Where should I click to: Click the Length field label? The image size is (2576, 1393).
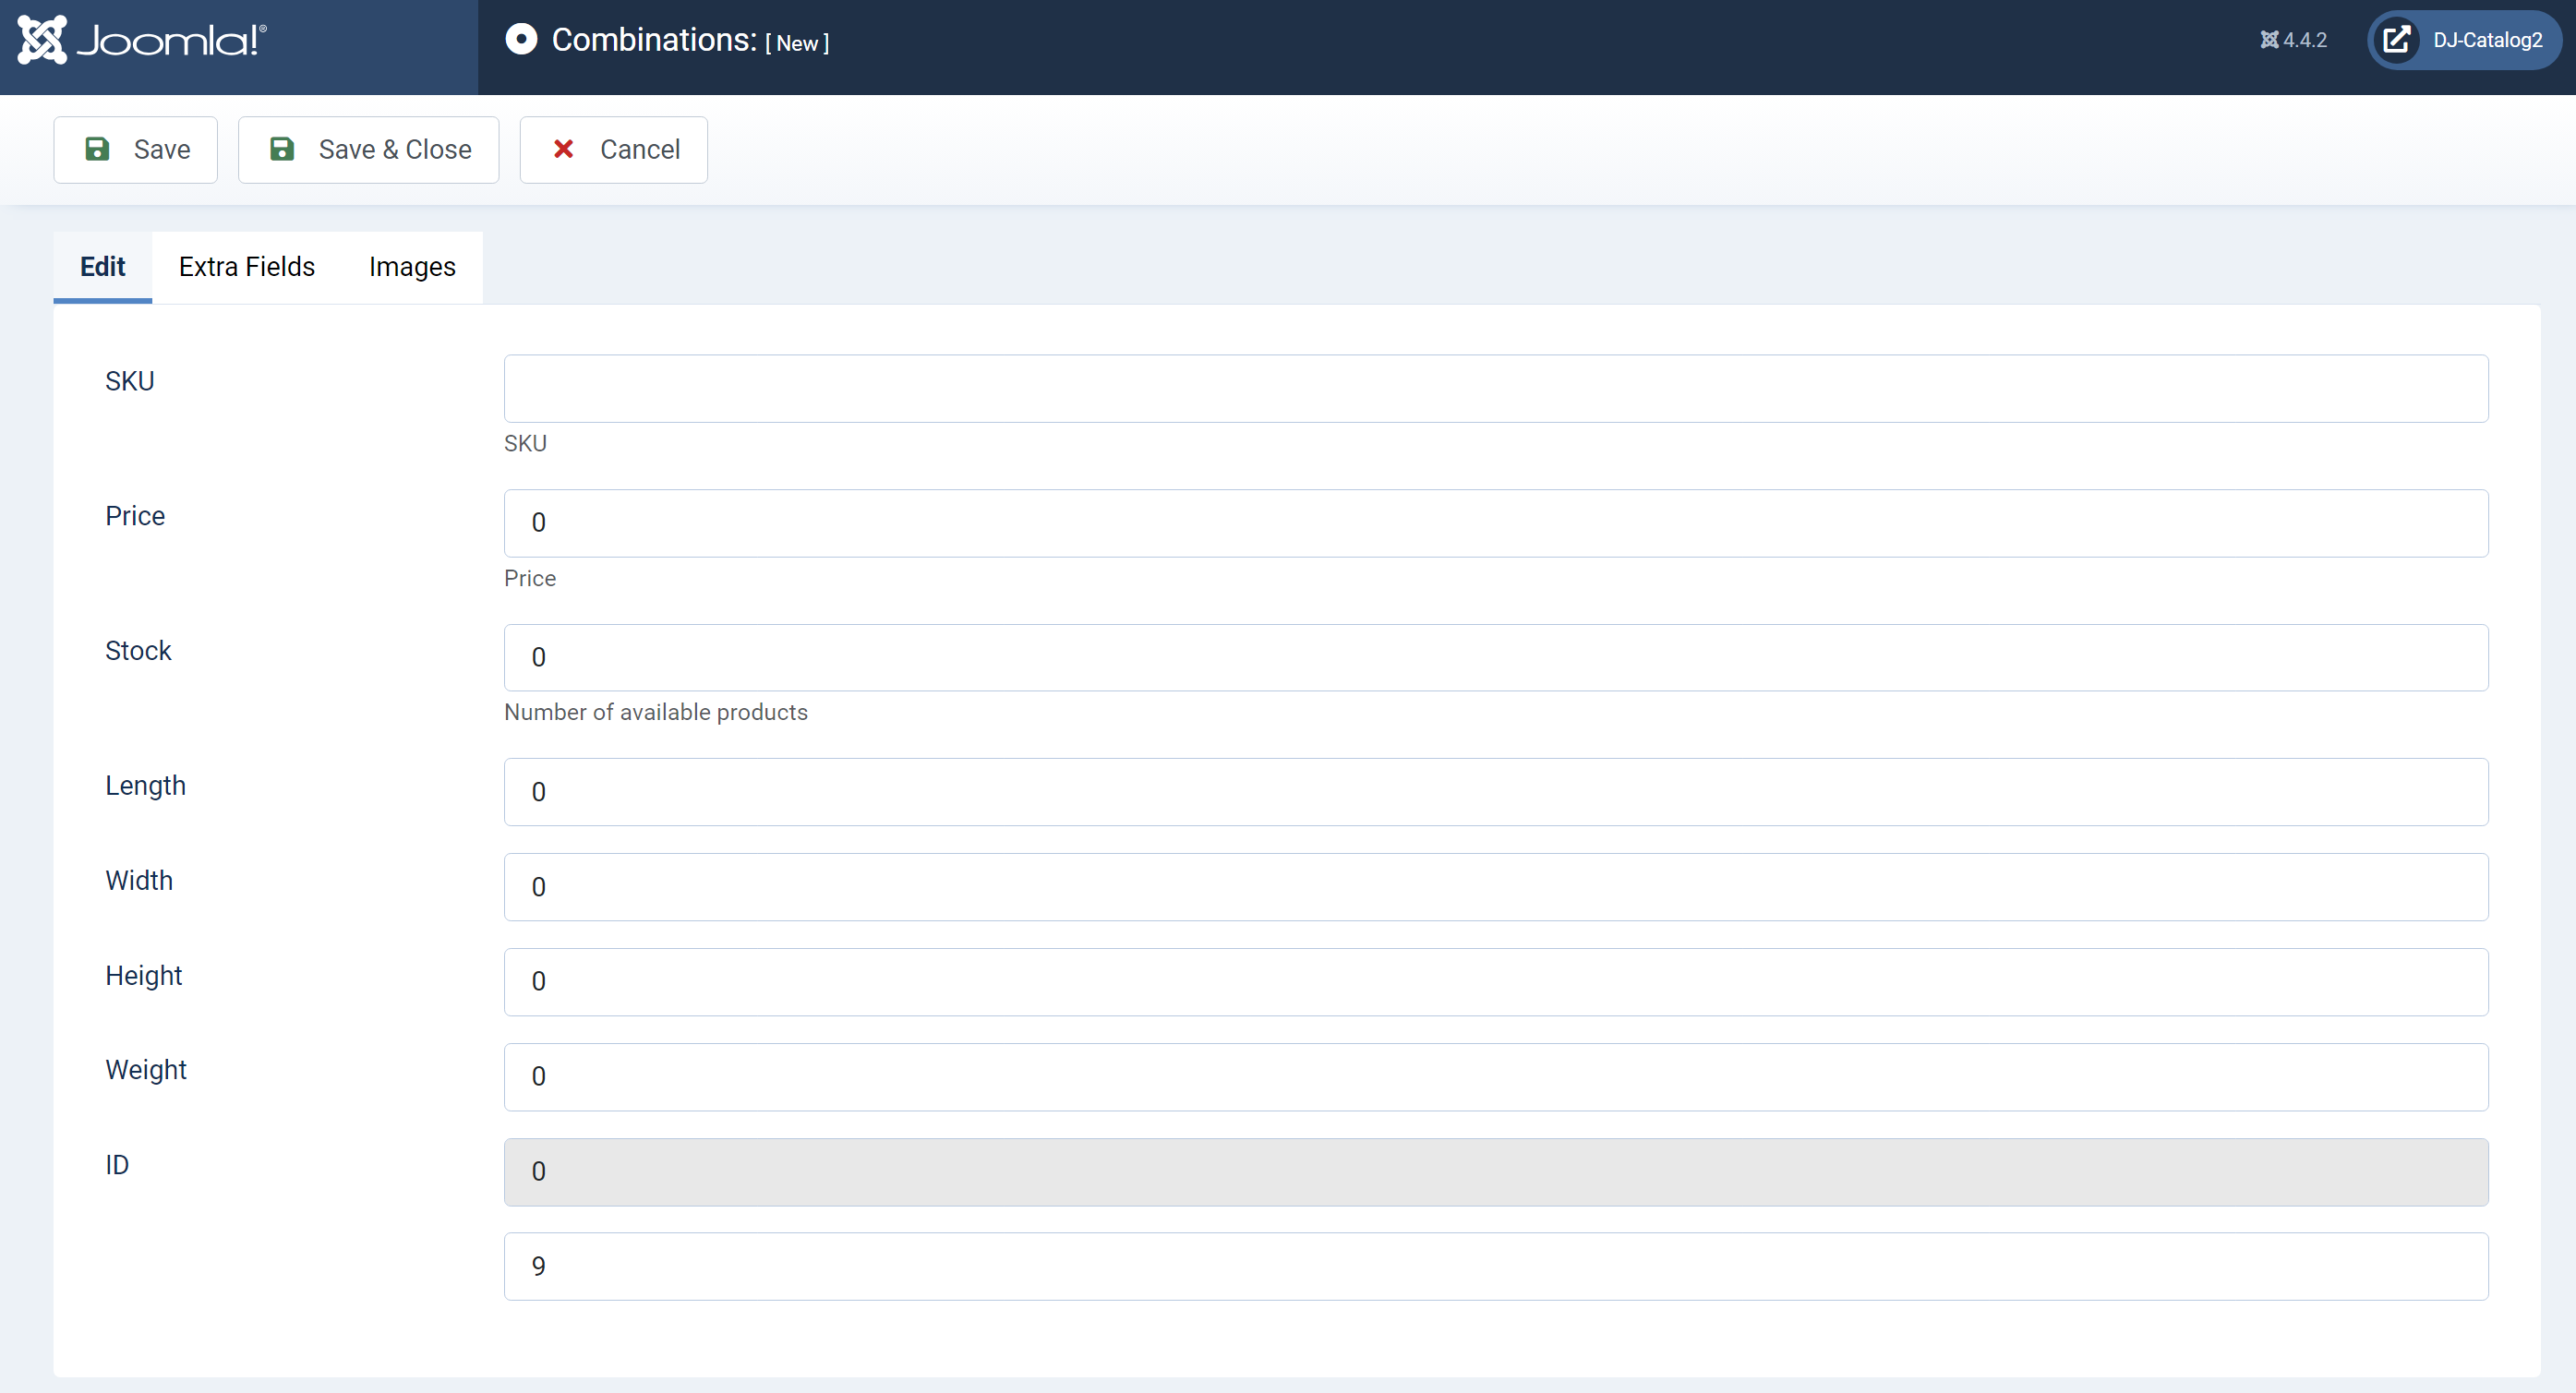click(x=145, y=786)
